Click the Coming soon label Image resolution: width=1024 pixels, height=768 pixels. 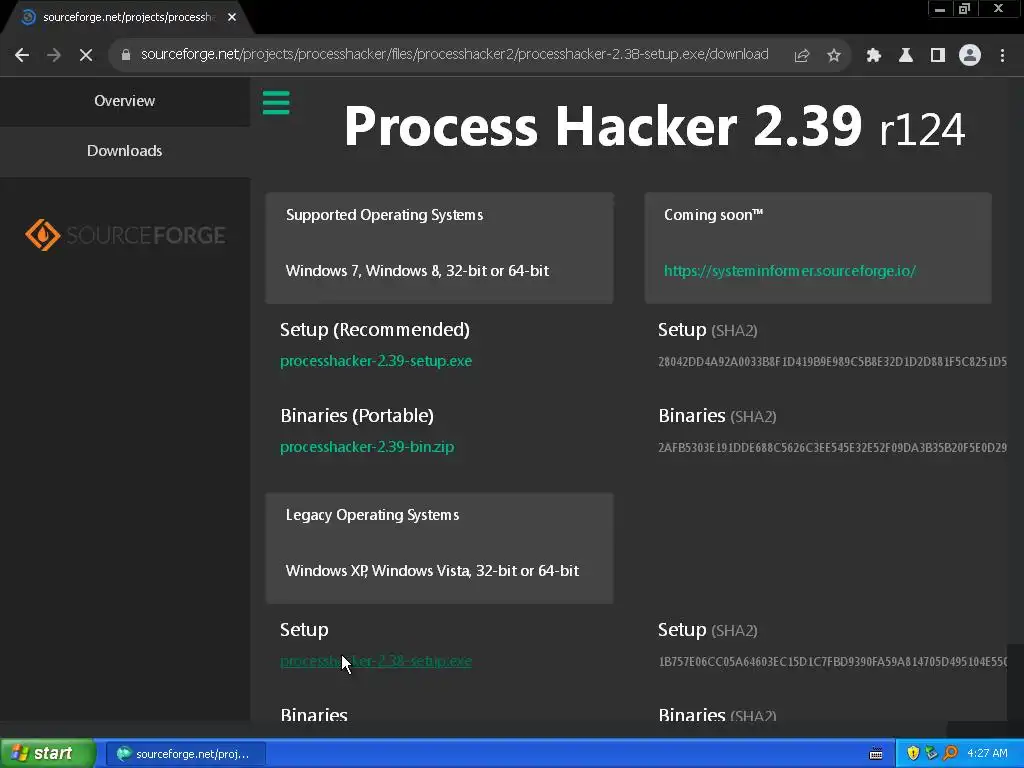pyautogui.click(x=713, y=215)
